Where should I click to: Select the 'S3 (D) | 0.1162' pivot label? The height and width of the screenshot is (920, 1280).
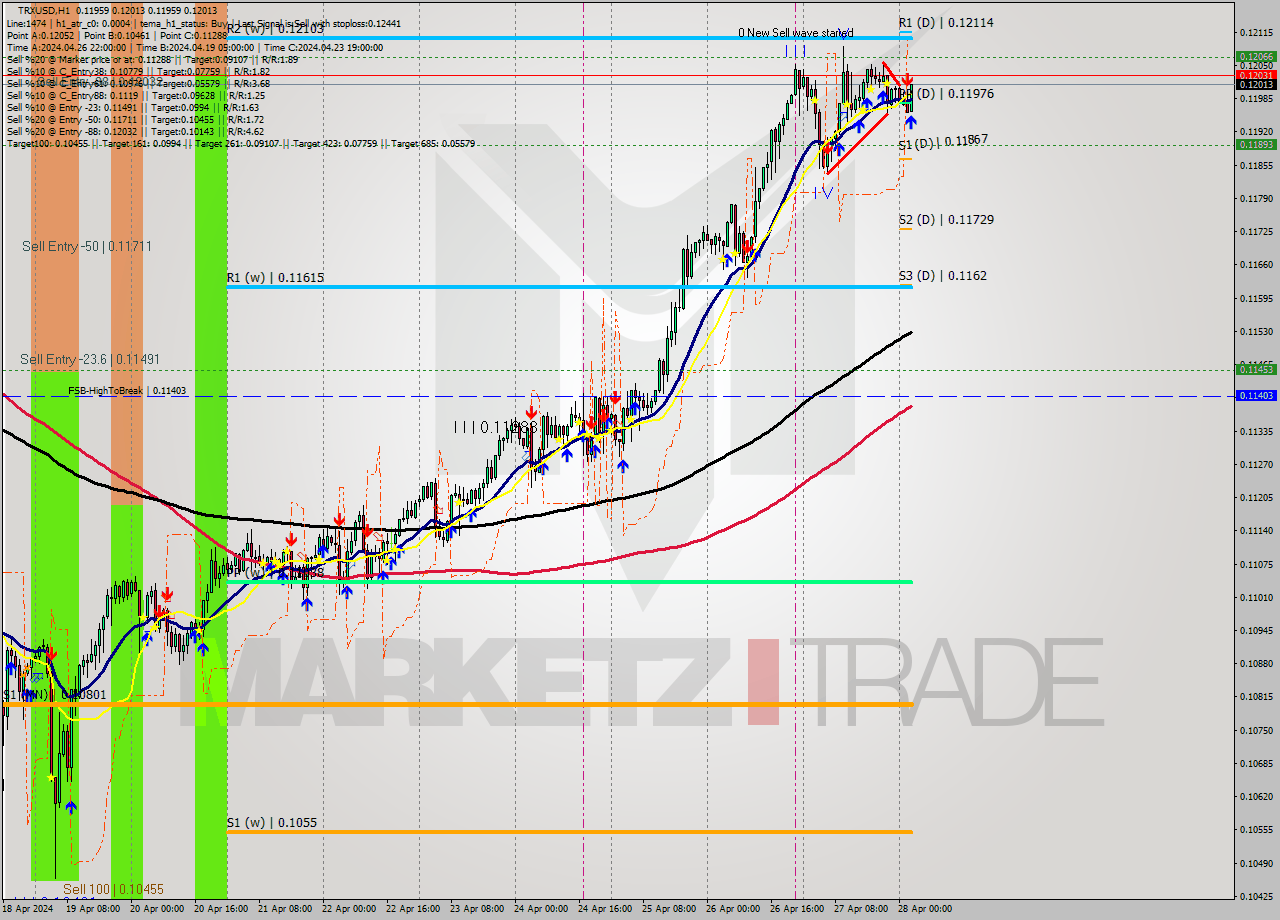tap(942, 275)
